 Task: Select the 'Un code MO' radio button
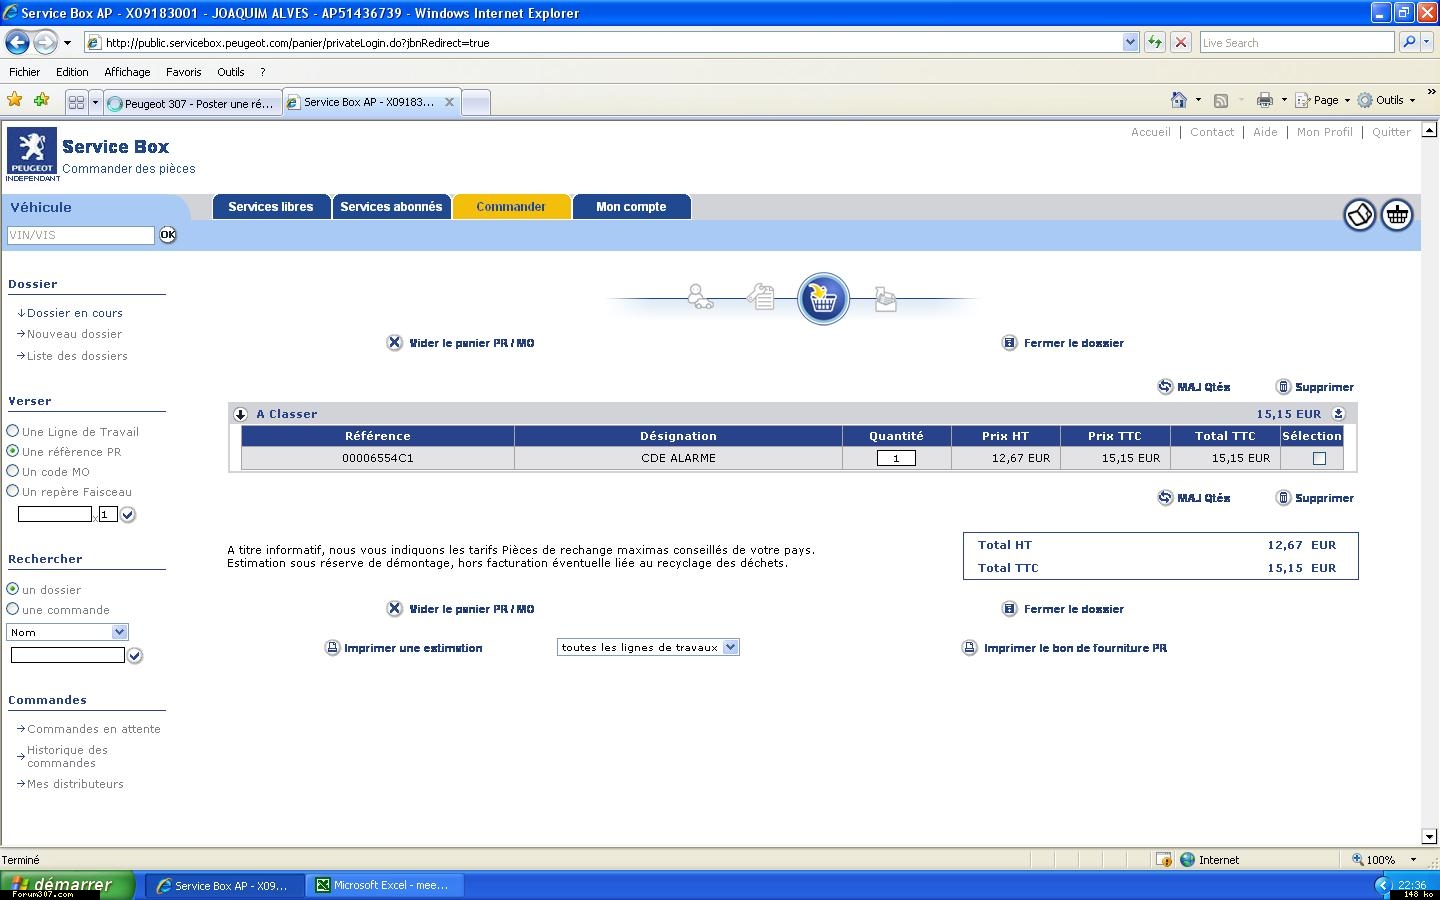click(x=13, y=471)
